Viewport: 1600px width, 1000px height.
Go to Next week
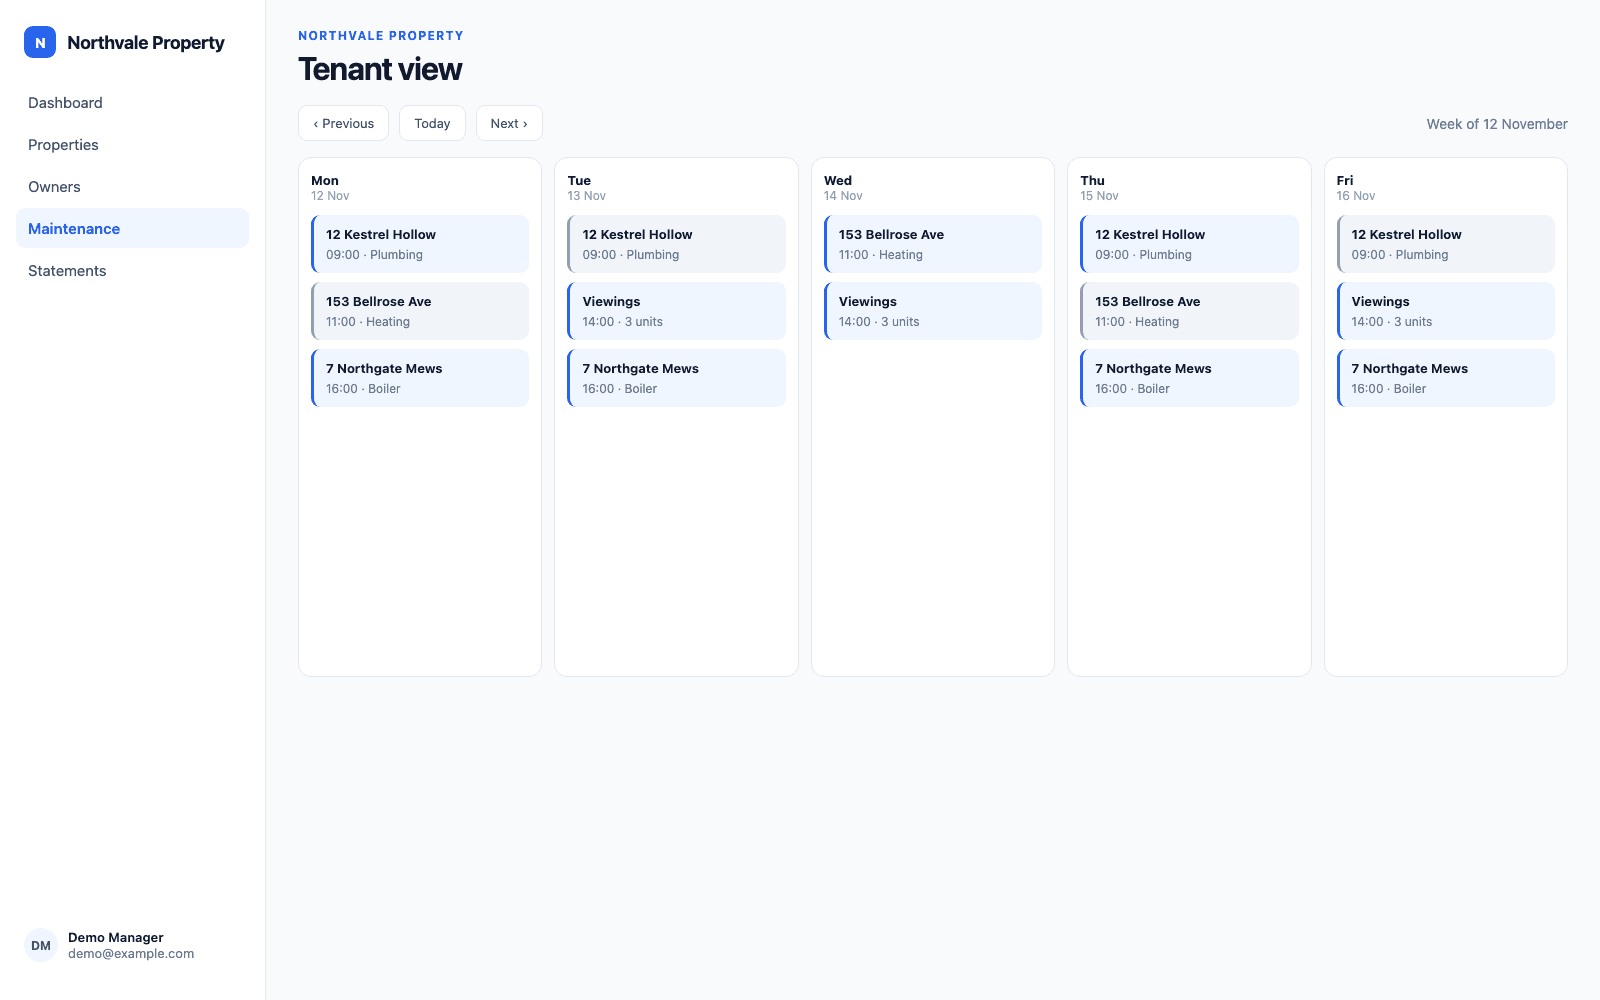(x=509, y=123)
